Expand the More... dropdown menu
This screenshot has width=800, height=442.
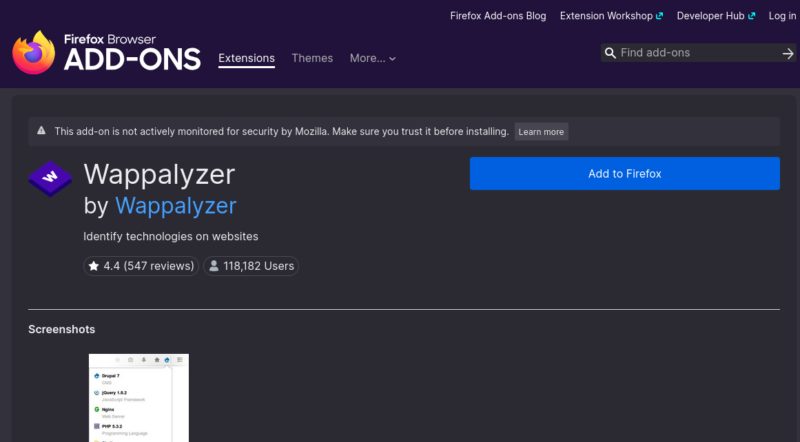point(372,58)
